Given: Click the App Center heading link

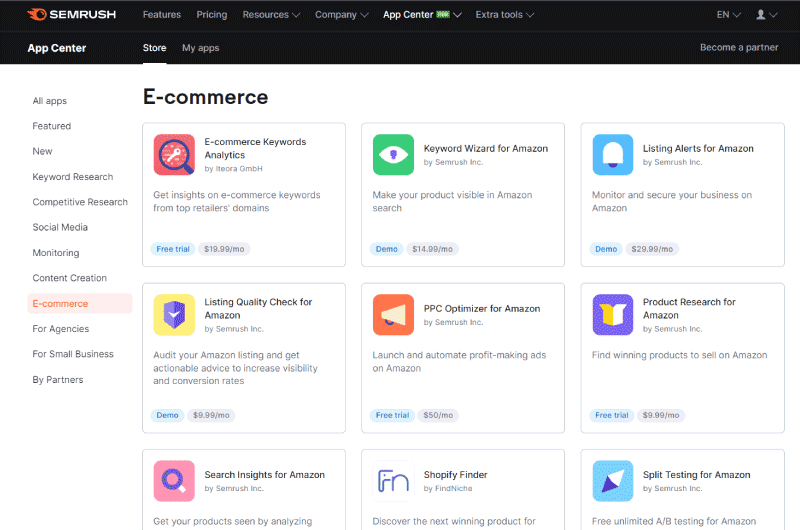Looking at the screenshot, I should (57, 48).
